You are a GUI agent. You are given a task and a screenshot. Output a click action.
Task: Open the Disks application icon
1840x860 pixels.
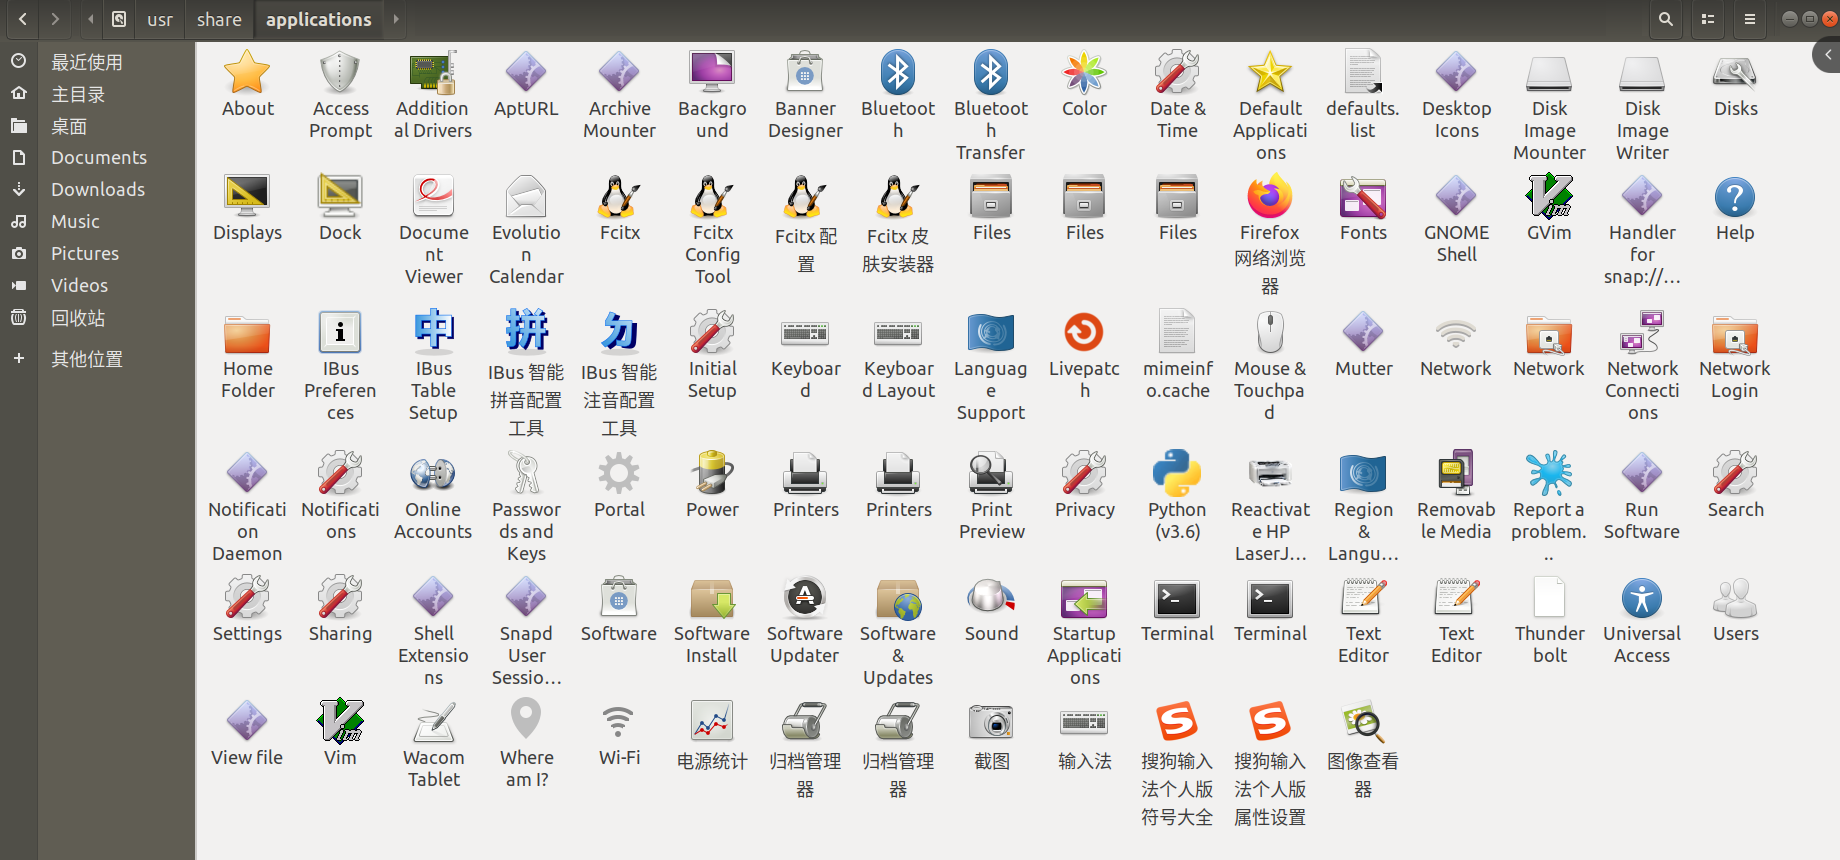coord(1735,73)
